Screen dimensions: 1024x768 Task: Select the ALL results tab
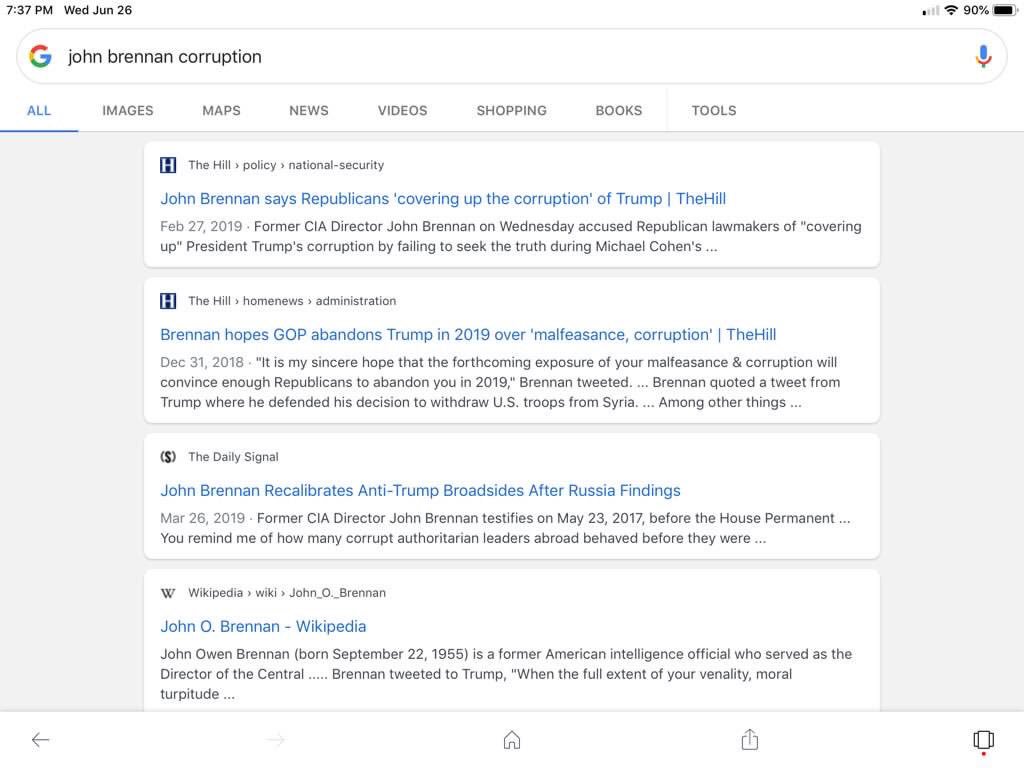39,110
